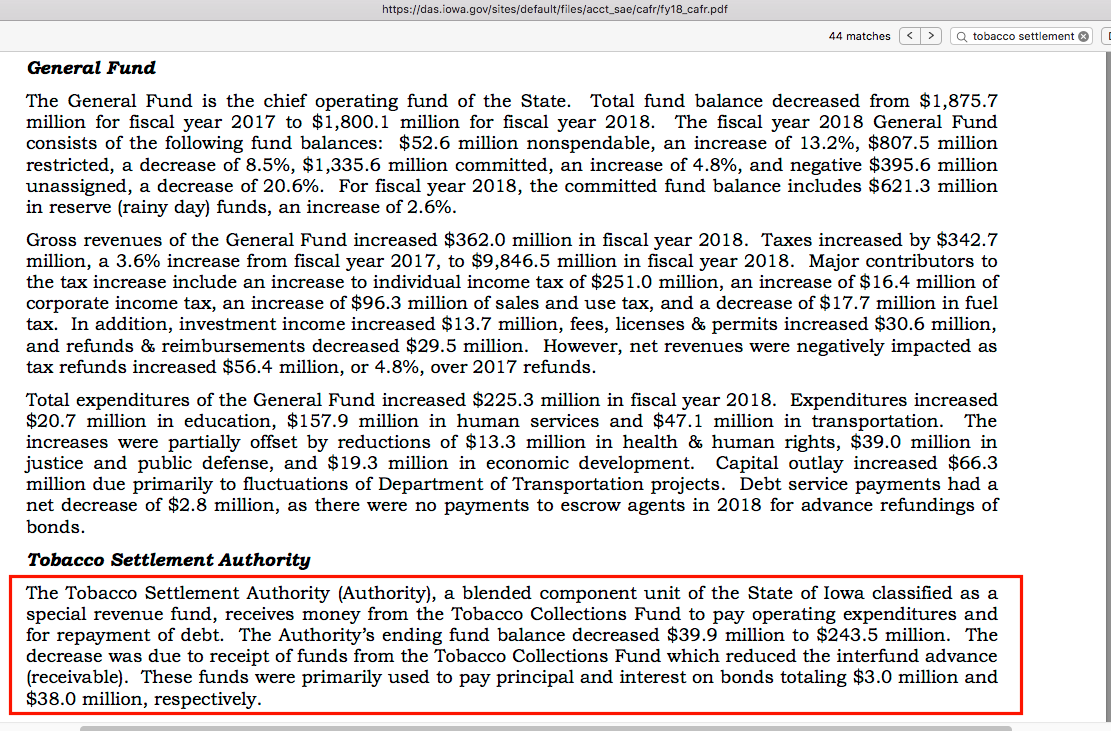Clear the 'tobacco settlement' search text

click(x=1083, y=36)
